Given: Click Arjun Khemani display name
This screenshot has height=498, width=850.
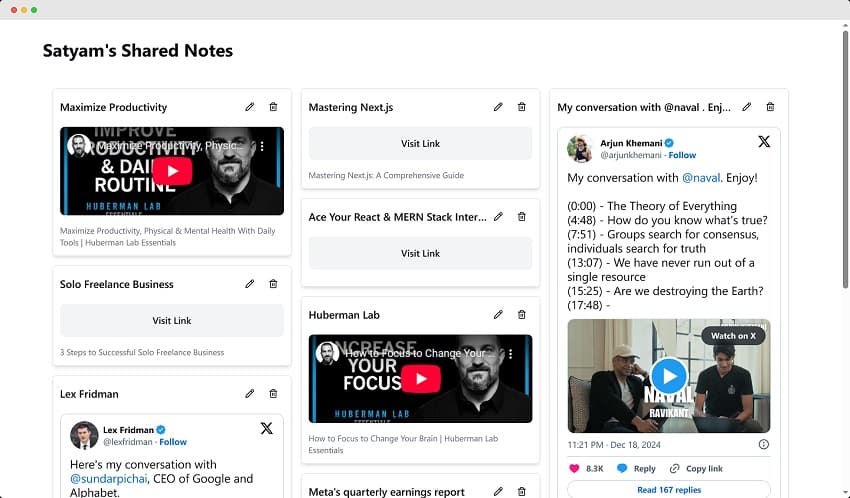Looking at the screenshot, I should [631, 143].
